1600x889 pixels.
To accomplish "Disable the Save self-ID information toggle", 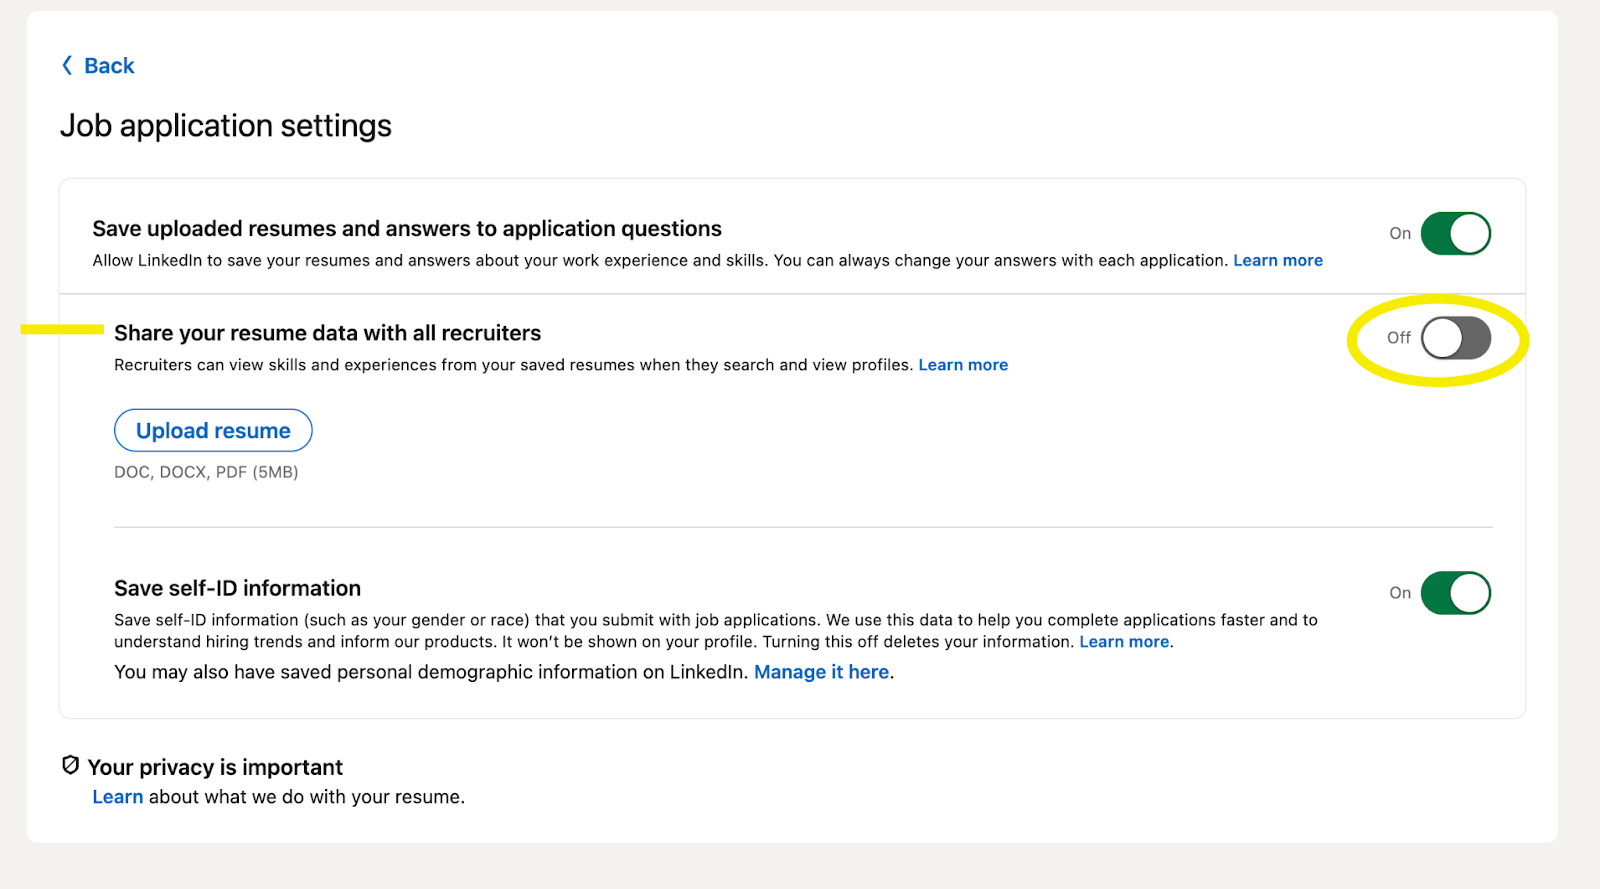I will (x=1455, y=593).
